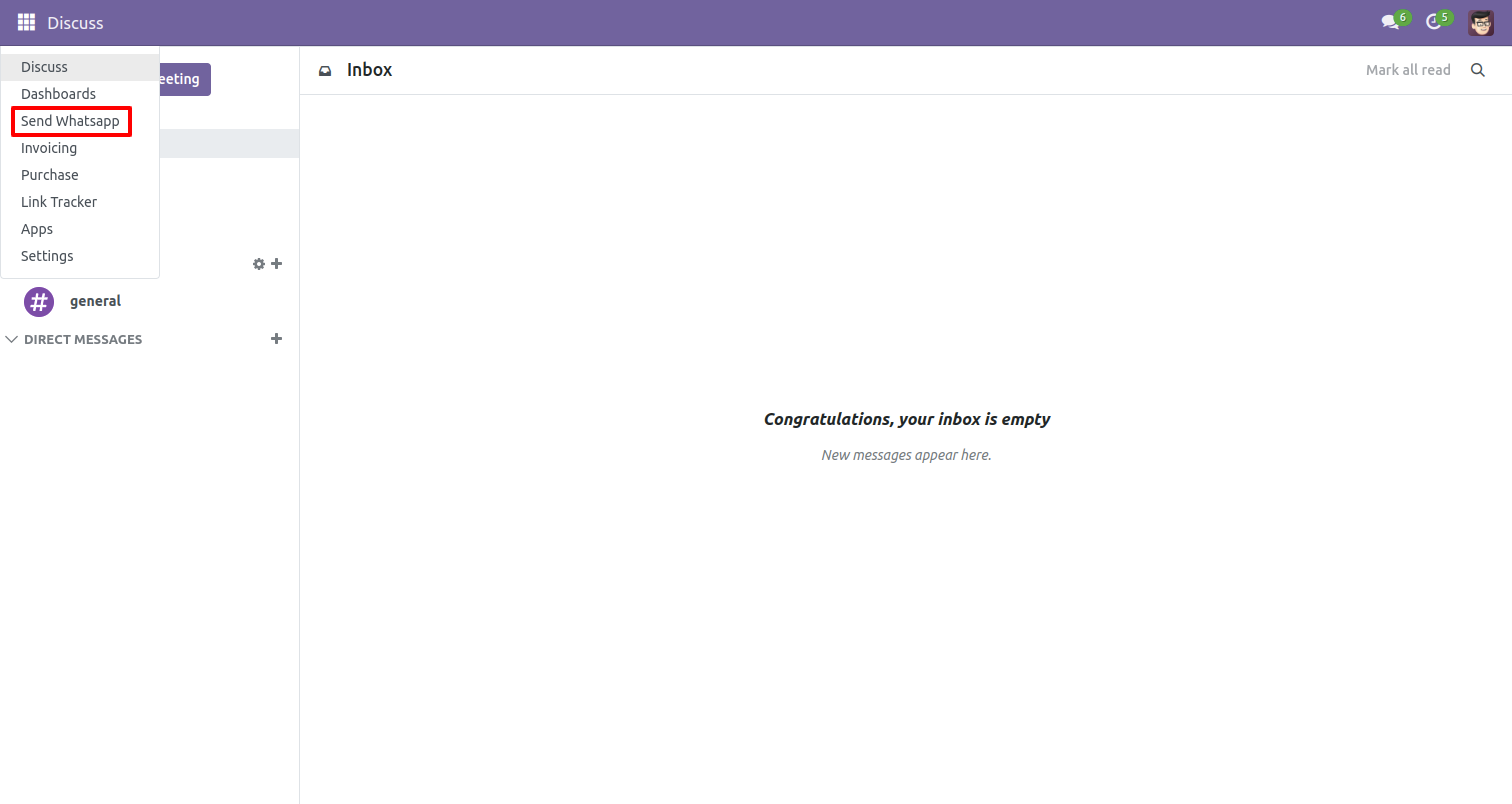Click the Start a meeting button
The width and height of the screenshot is (1512, 804).
point(185,79)
